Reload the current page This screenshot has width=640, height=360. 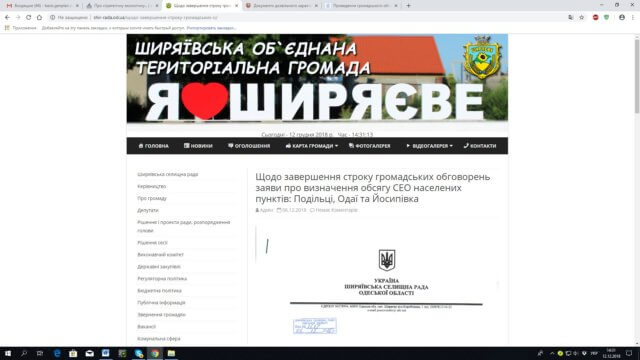[29, 18]
